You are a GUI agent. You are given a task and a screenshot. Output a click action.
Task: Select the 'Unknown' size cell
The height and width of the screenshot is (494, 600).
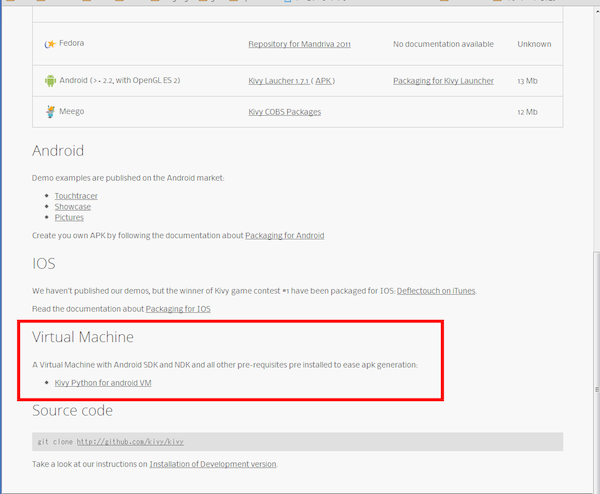534,44
